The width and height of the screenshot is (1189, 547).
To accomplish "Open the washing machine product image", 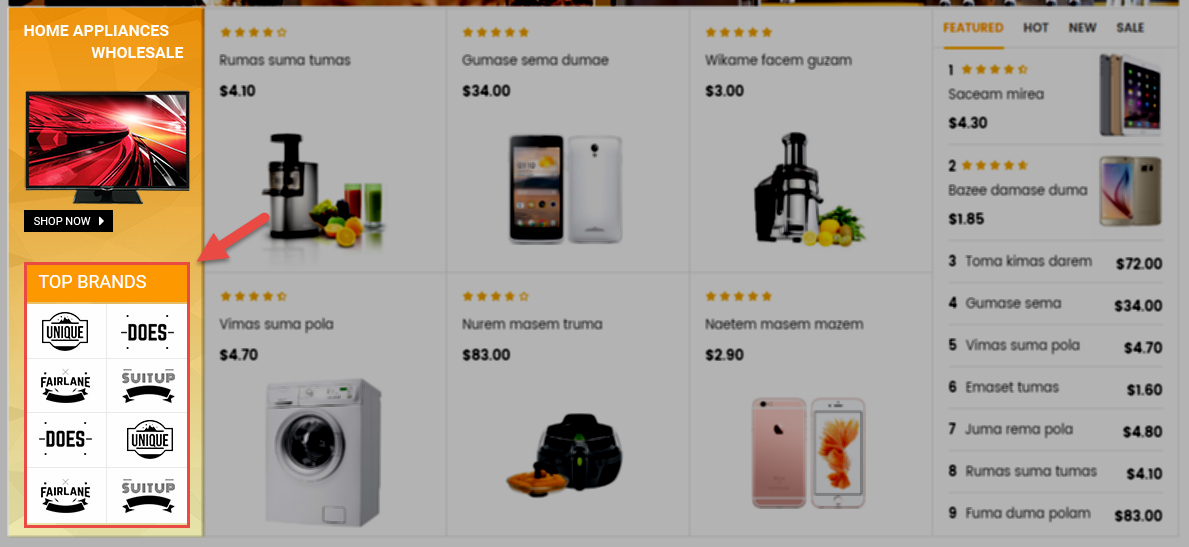I will 323,453.
